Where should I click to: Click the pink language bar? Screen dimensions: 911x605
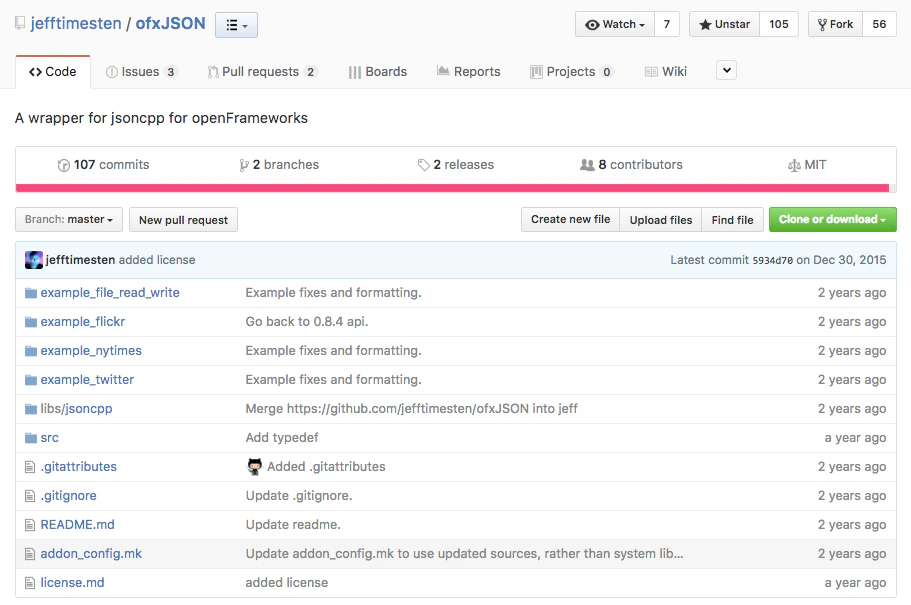pyautogui.click(x=452, y=188)
